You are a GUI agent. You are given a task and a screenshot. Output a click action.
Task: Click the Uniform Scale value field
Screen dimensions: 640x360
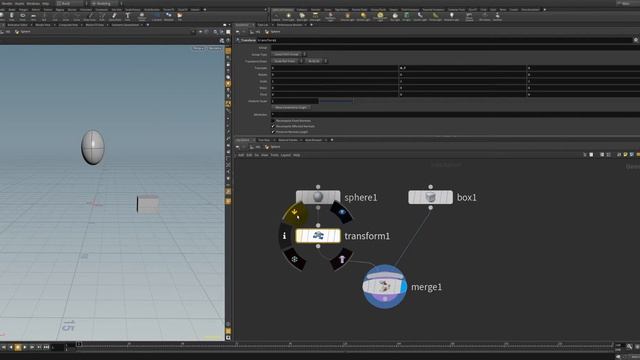tap(294, 101)
